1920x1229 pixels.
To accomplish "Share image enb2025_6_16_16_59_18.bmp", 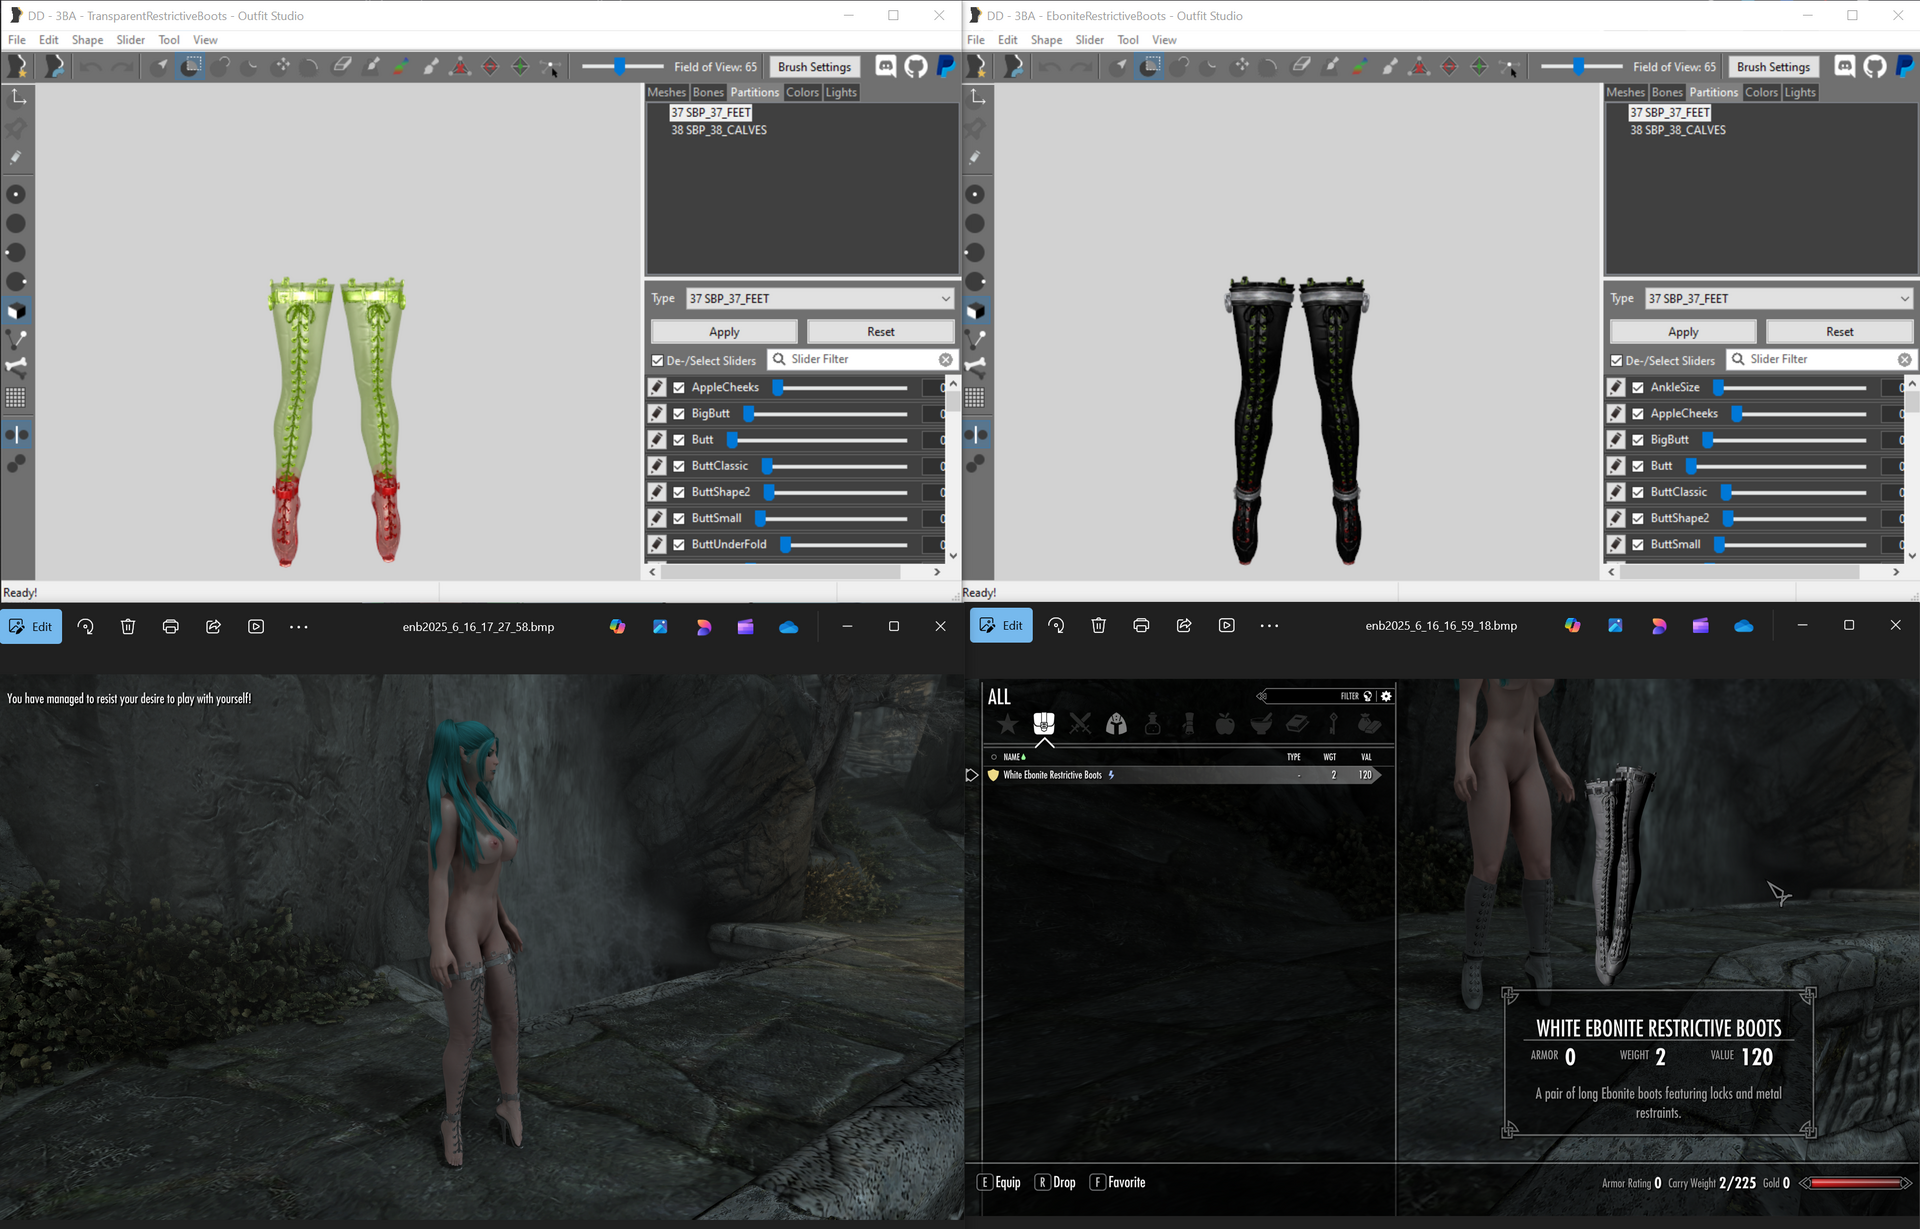I will (1184, 626).
